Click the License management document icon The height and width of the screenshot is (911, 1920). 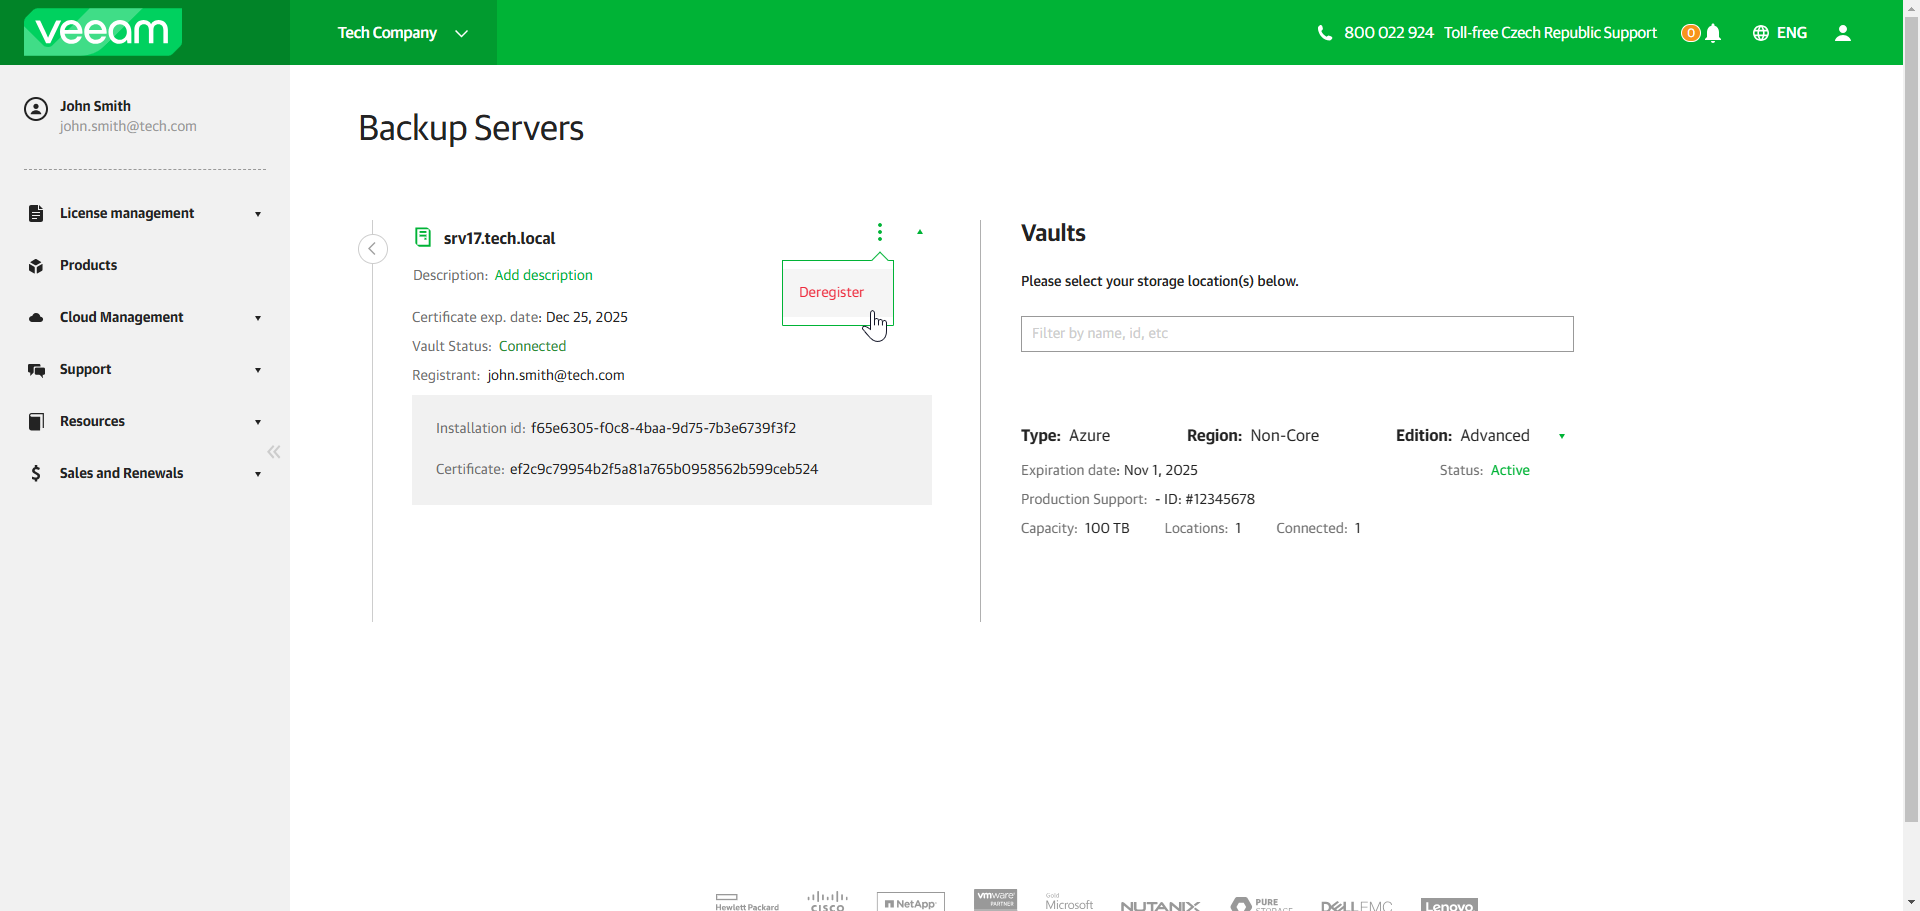[36, 213]
